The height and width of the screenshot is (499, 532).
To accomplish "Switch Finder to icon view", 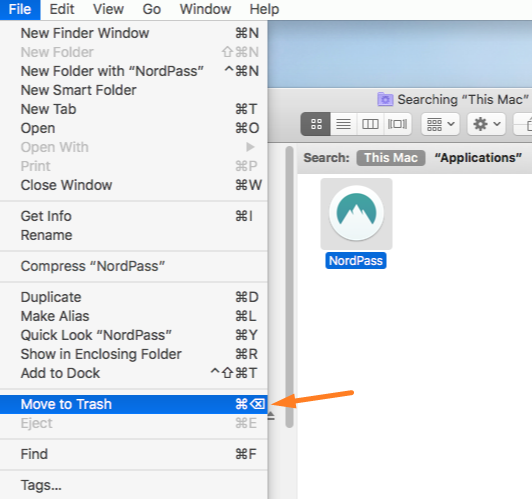I will (316, 124).
